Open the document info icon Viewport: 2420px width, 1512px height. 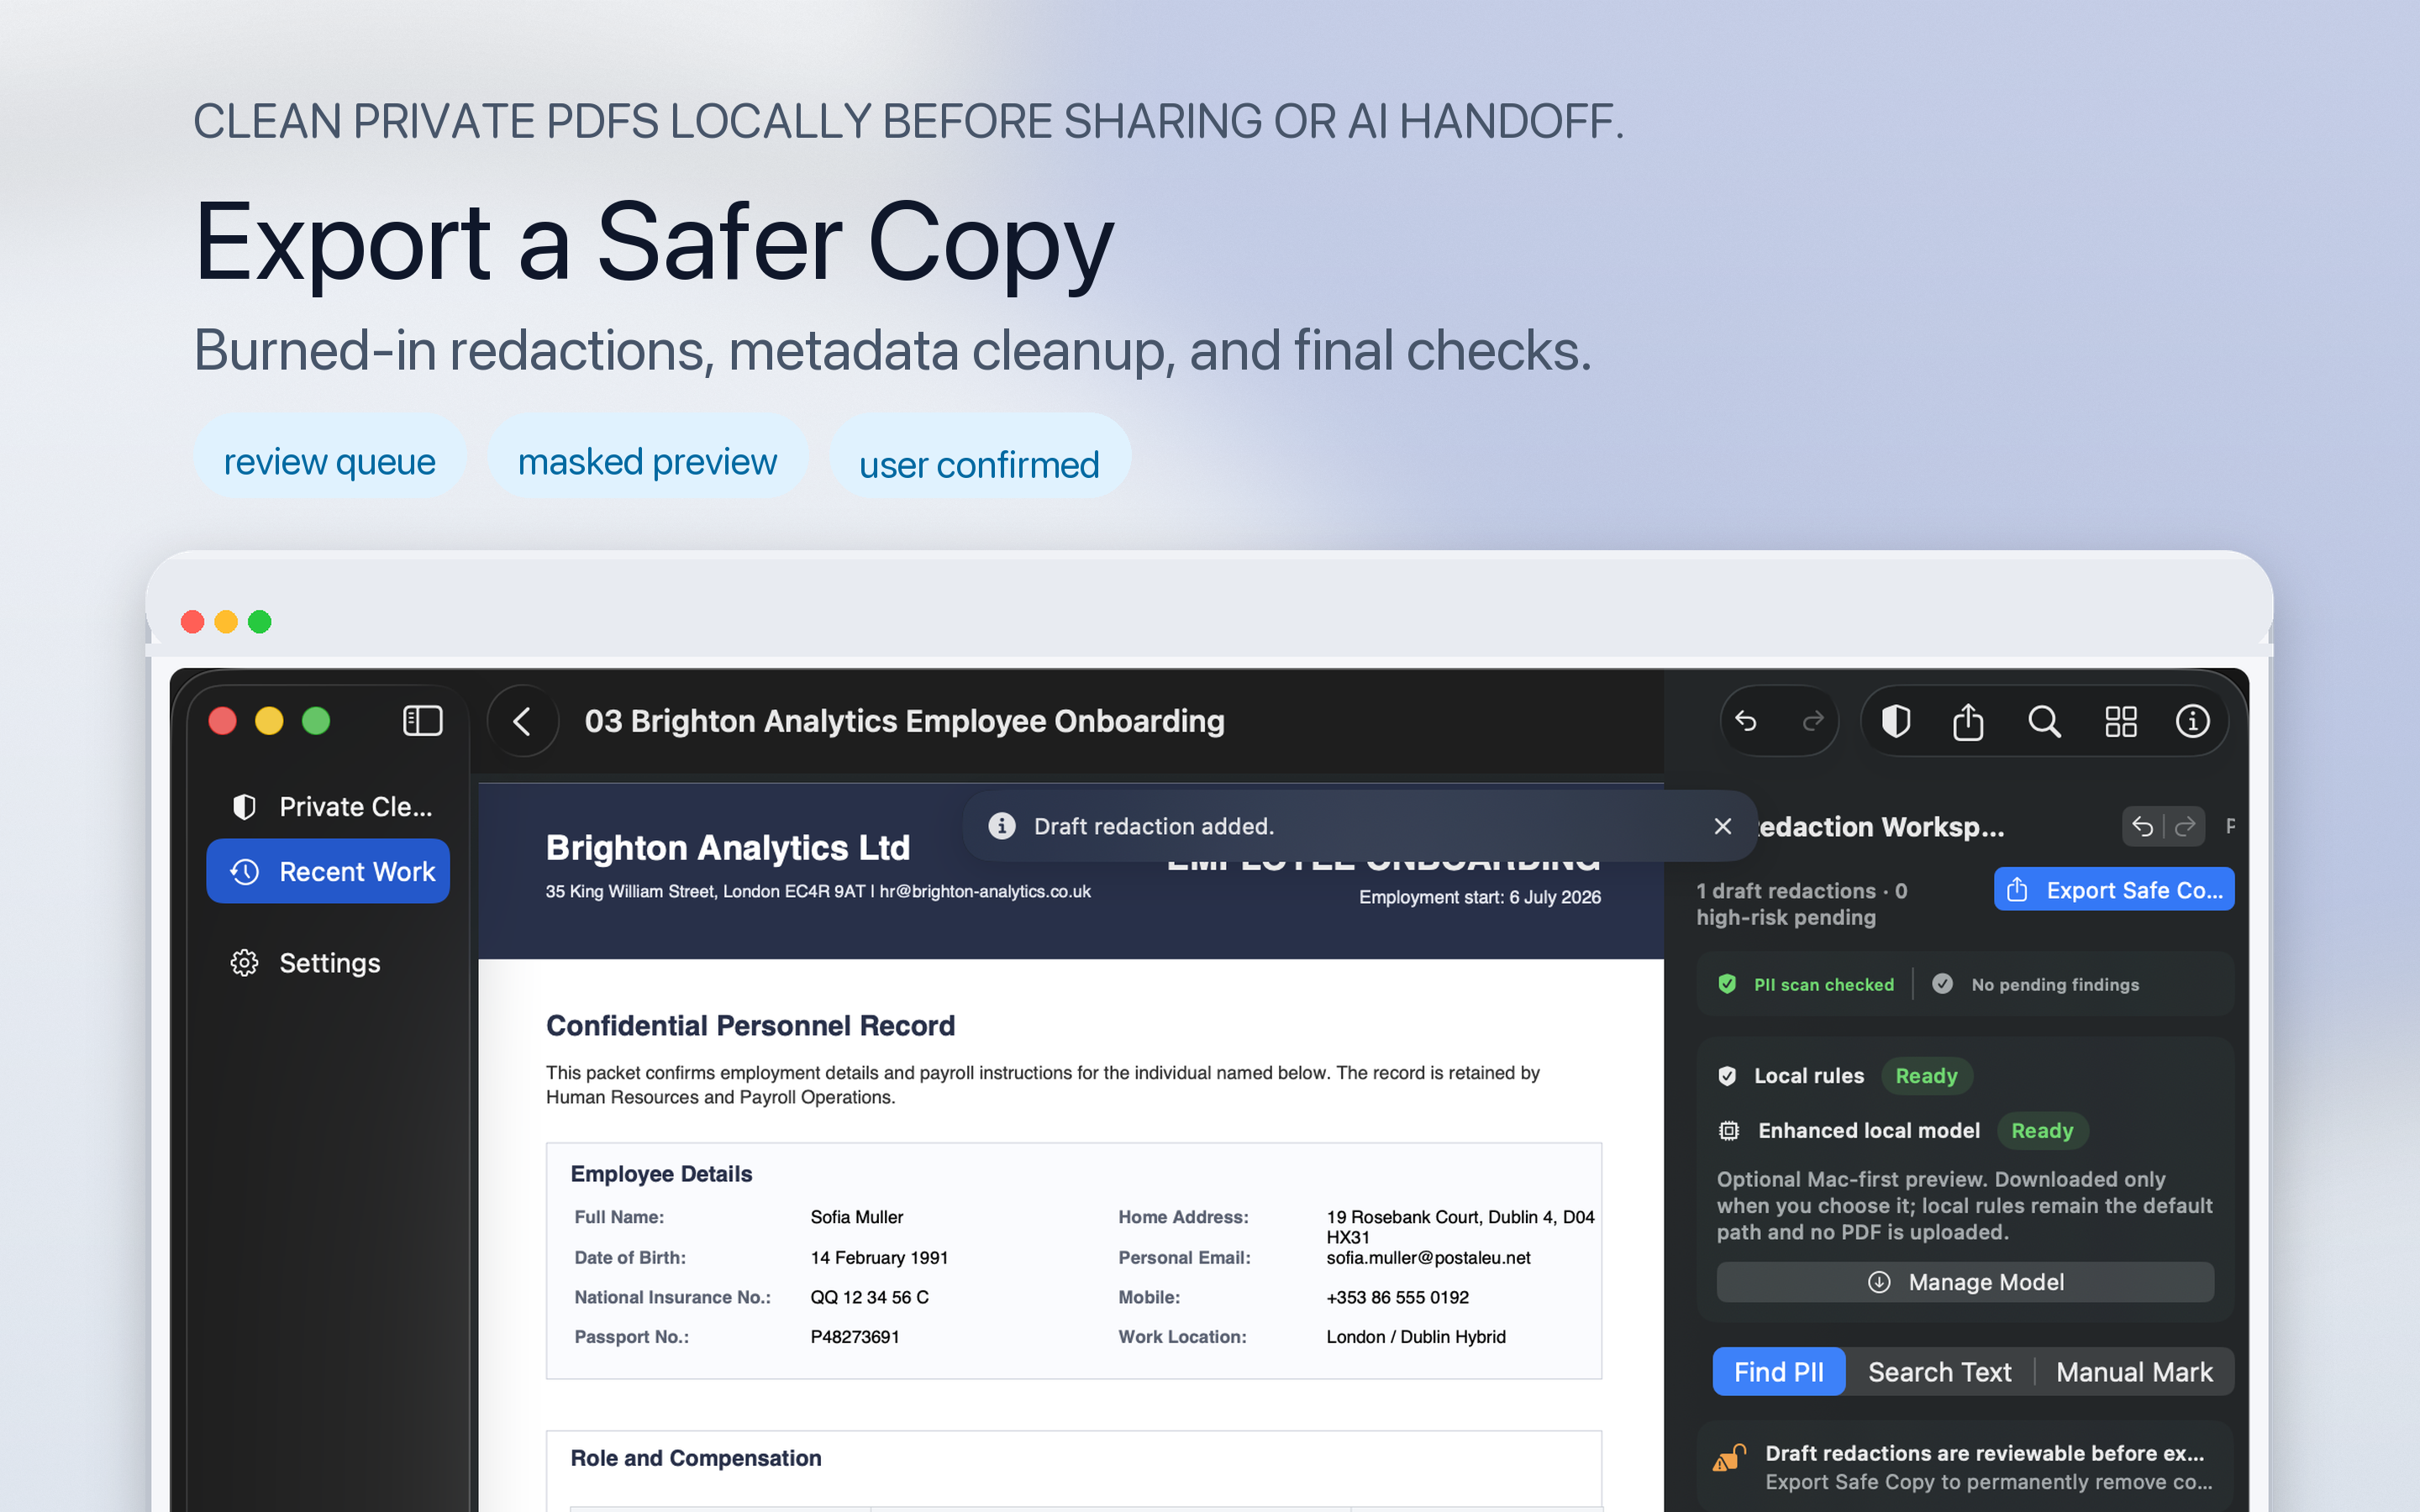click(2192, 721)
